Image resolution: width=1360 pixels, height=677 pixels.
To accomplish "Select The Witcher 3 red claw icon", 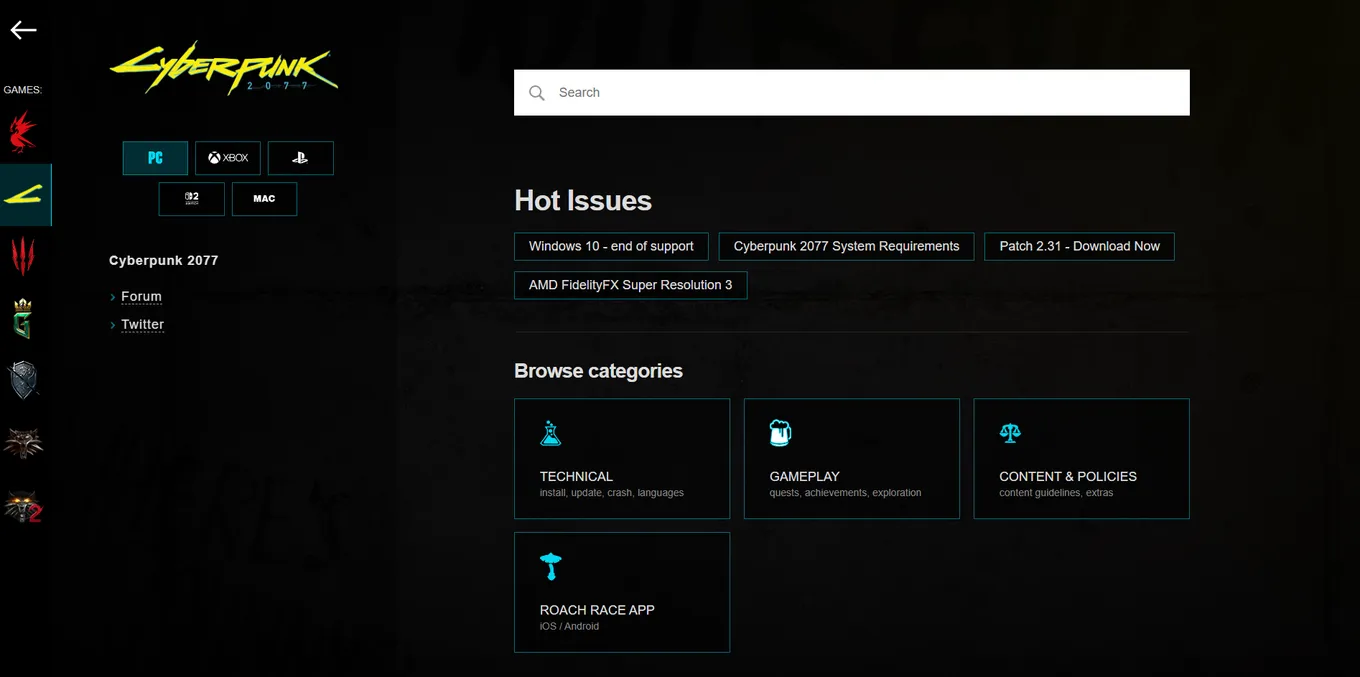I will pyautogui.click(x=22, y=257).
